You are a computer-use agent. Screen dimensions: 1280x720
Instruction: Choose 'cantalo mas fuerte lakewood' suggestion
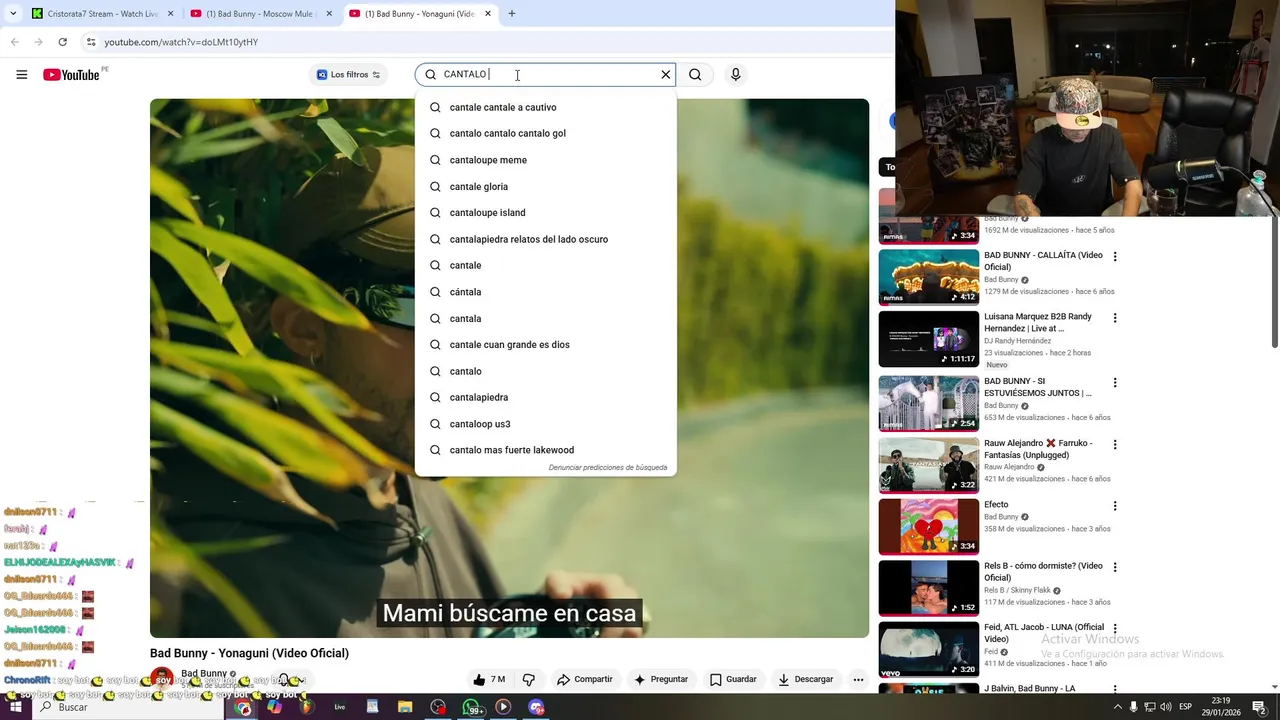coord(546,450)
